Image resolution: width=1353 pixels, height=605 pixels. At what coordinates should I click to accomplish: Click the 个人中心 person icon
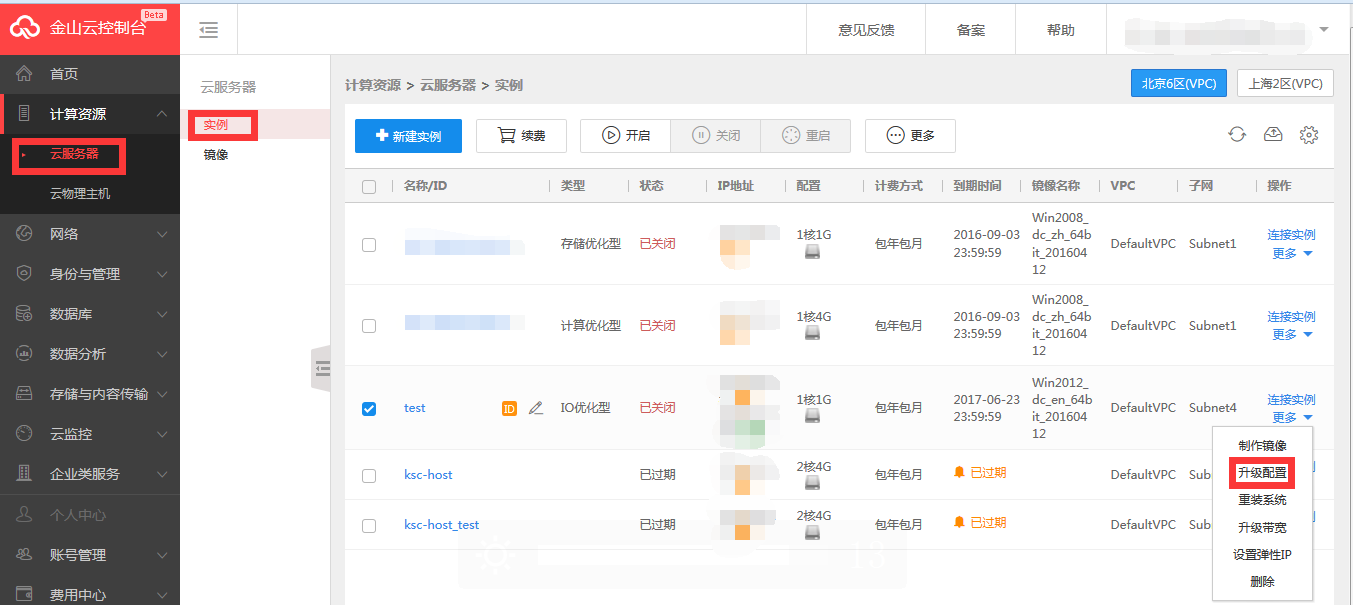(x=25, y=515)
